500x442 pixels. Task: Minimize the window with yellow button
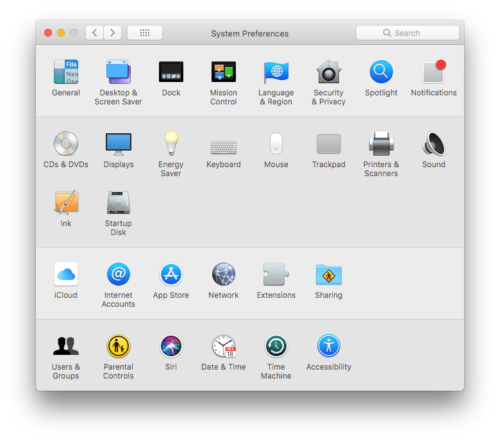click(61, 33)
